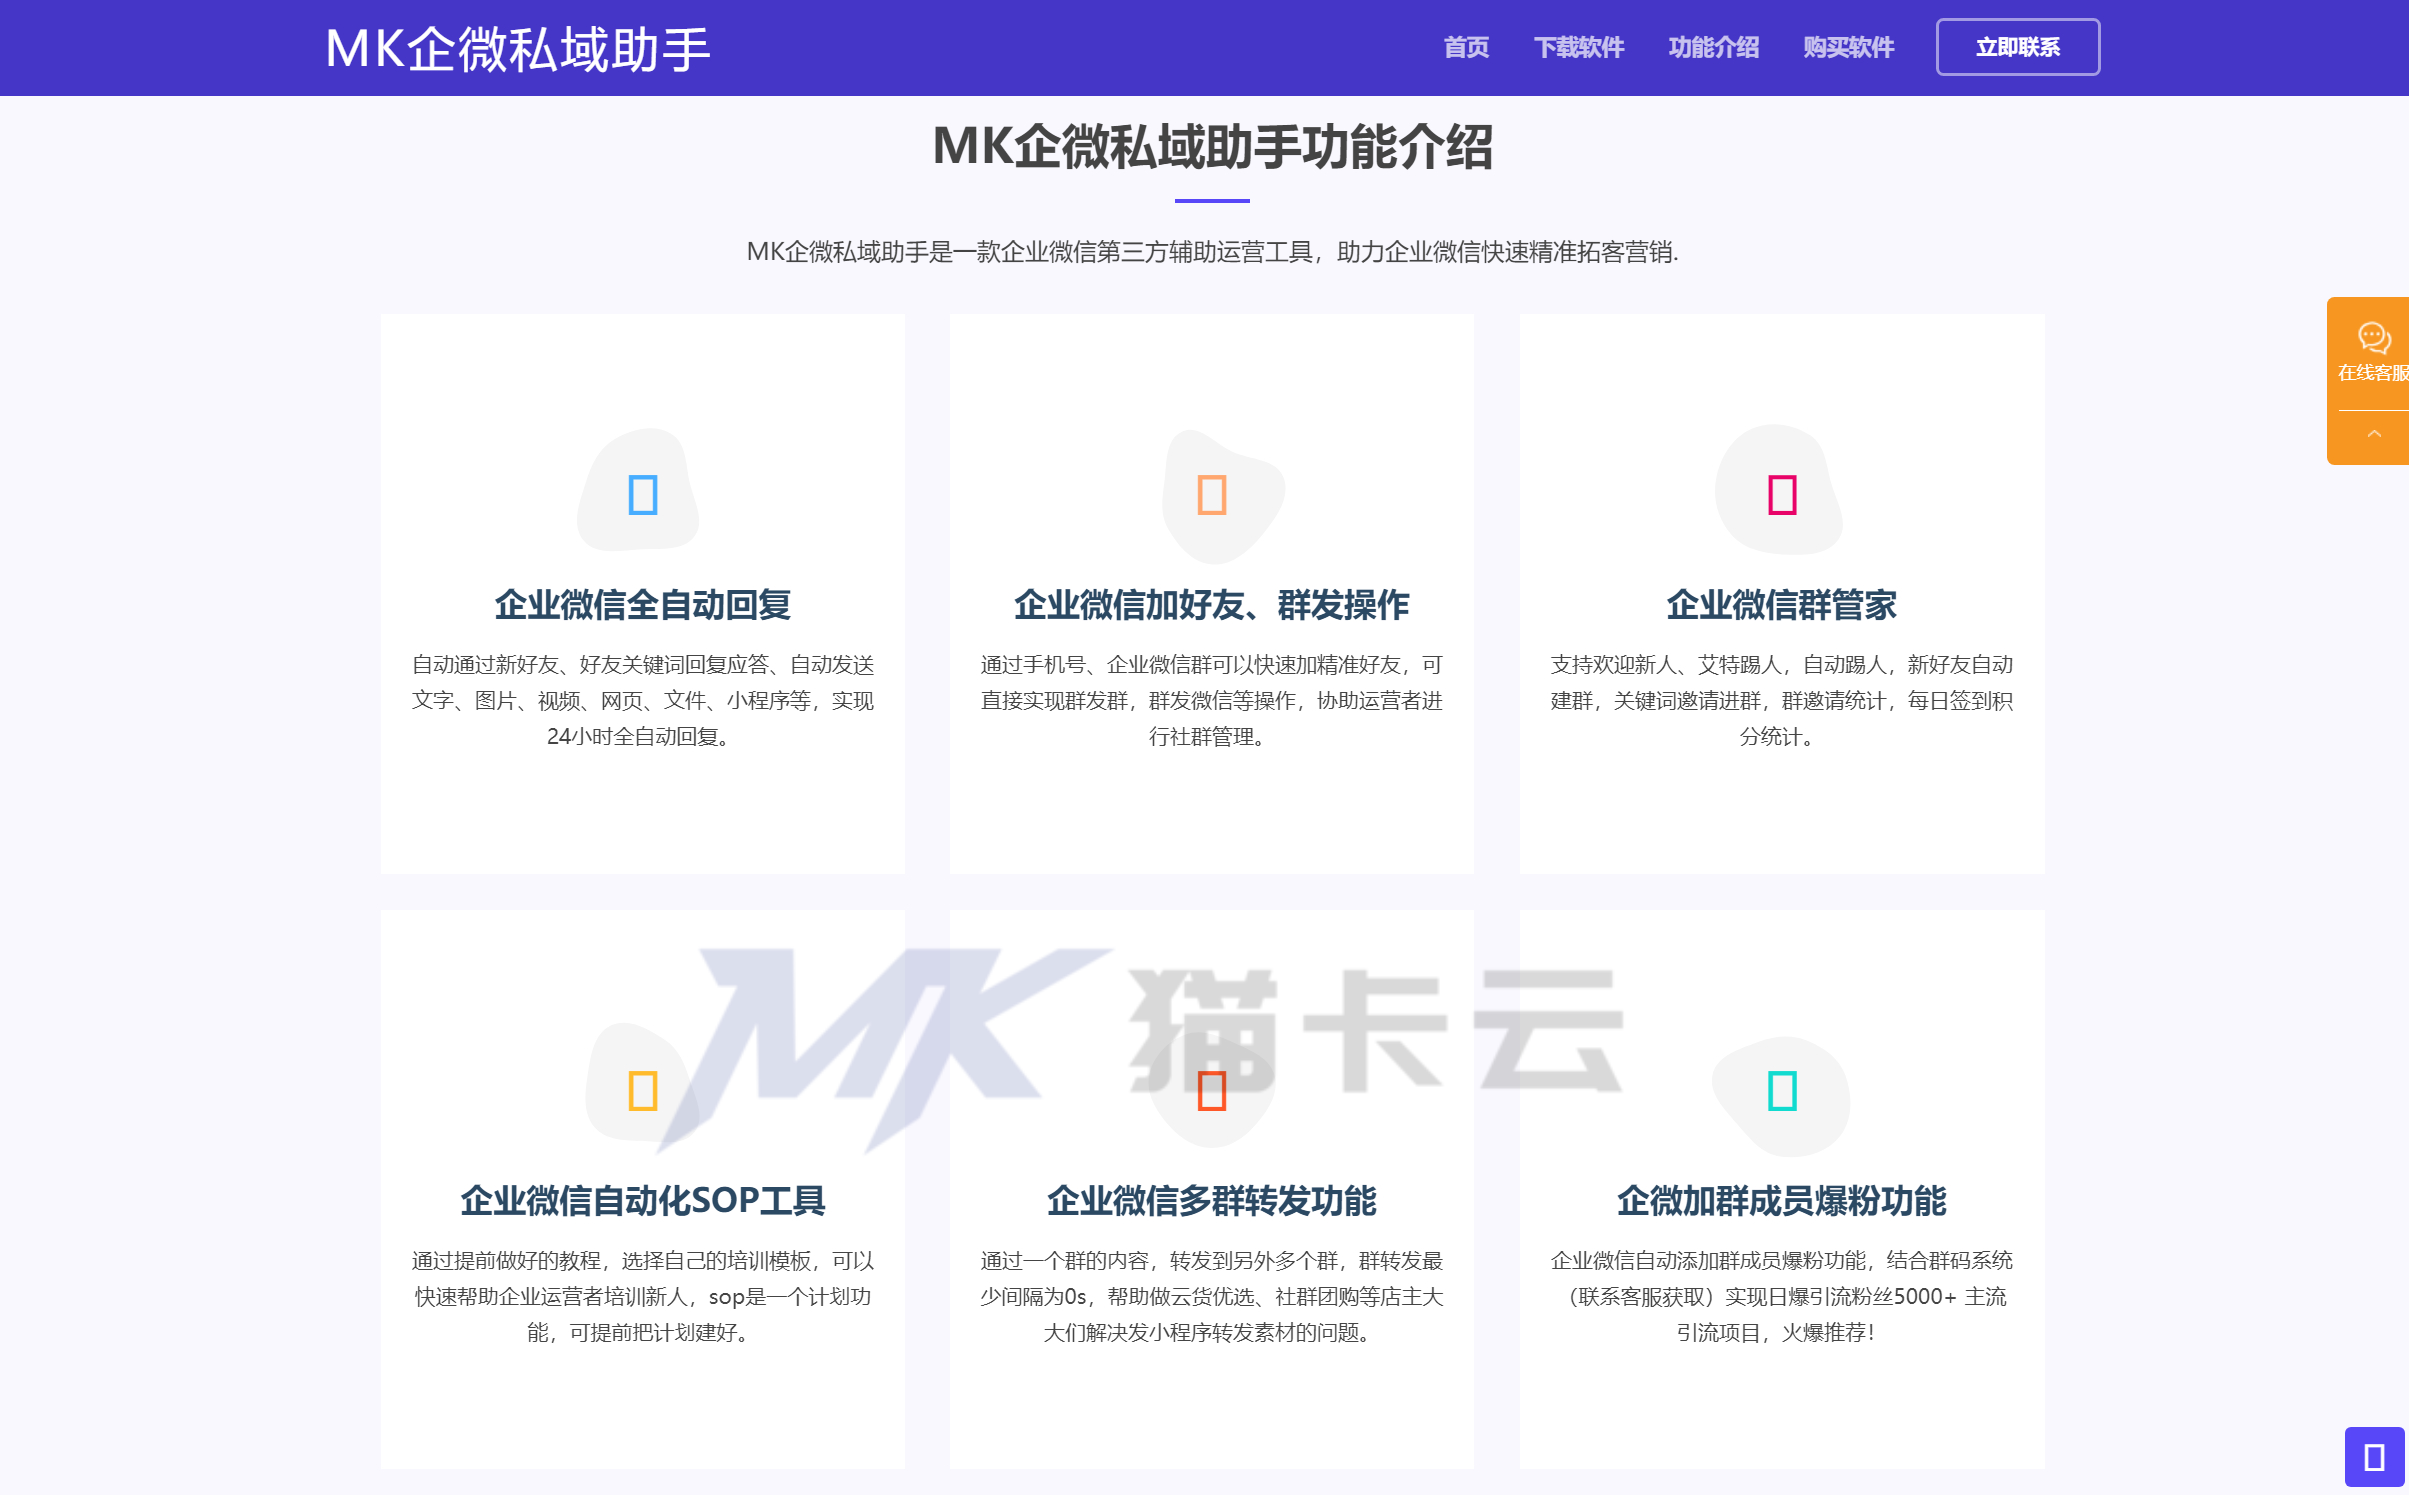Select the 企业微信加好友、群发操作 heading
This screenshot has width=2409, height=1495.
click(x=1212, y=605)
